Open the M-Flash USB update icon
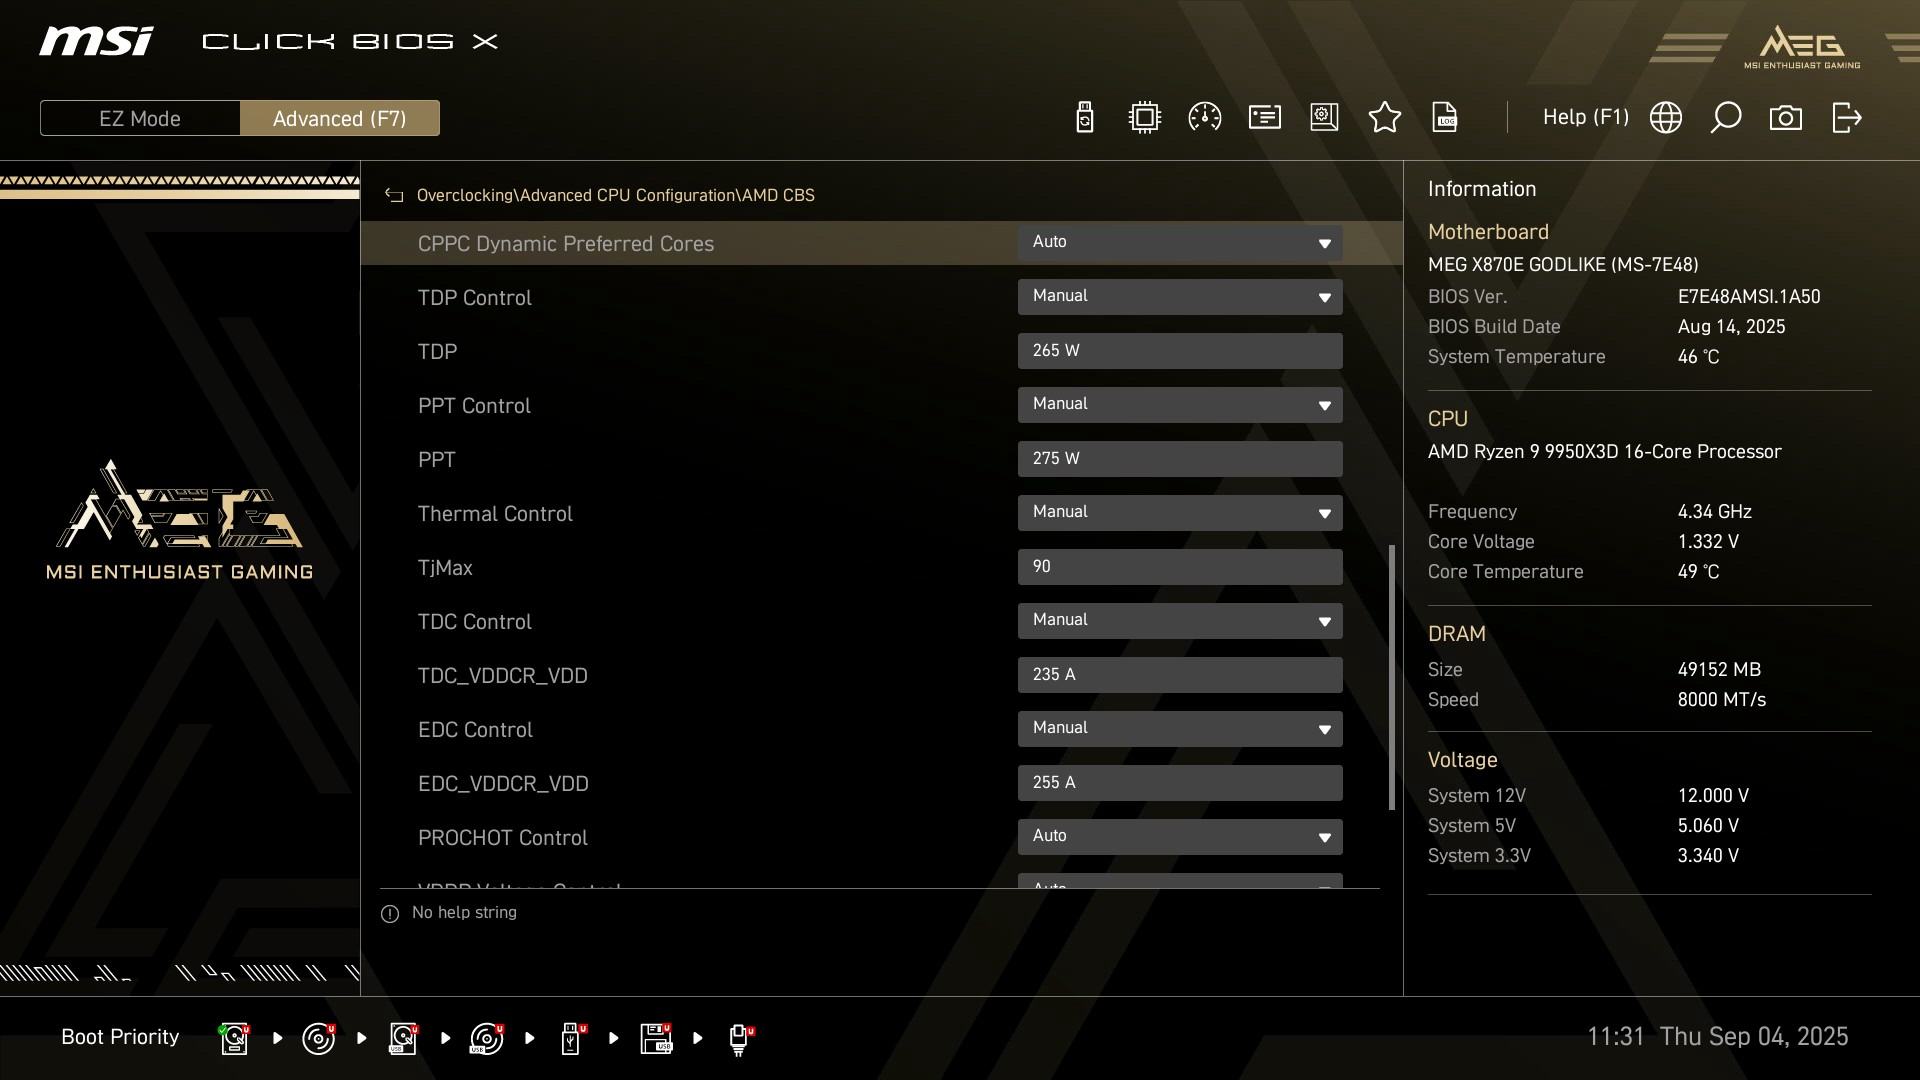Image resolution: width=1920 pixels, height=1080 pixels. [1084, 118]
